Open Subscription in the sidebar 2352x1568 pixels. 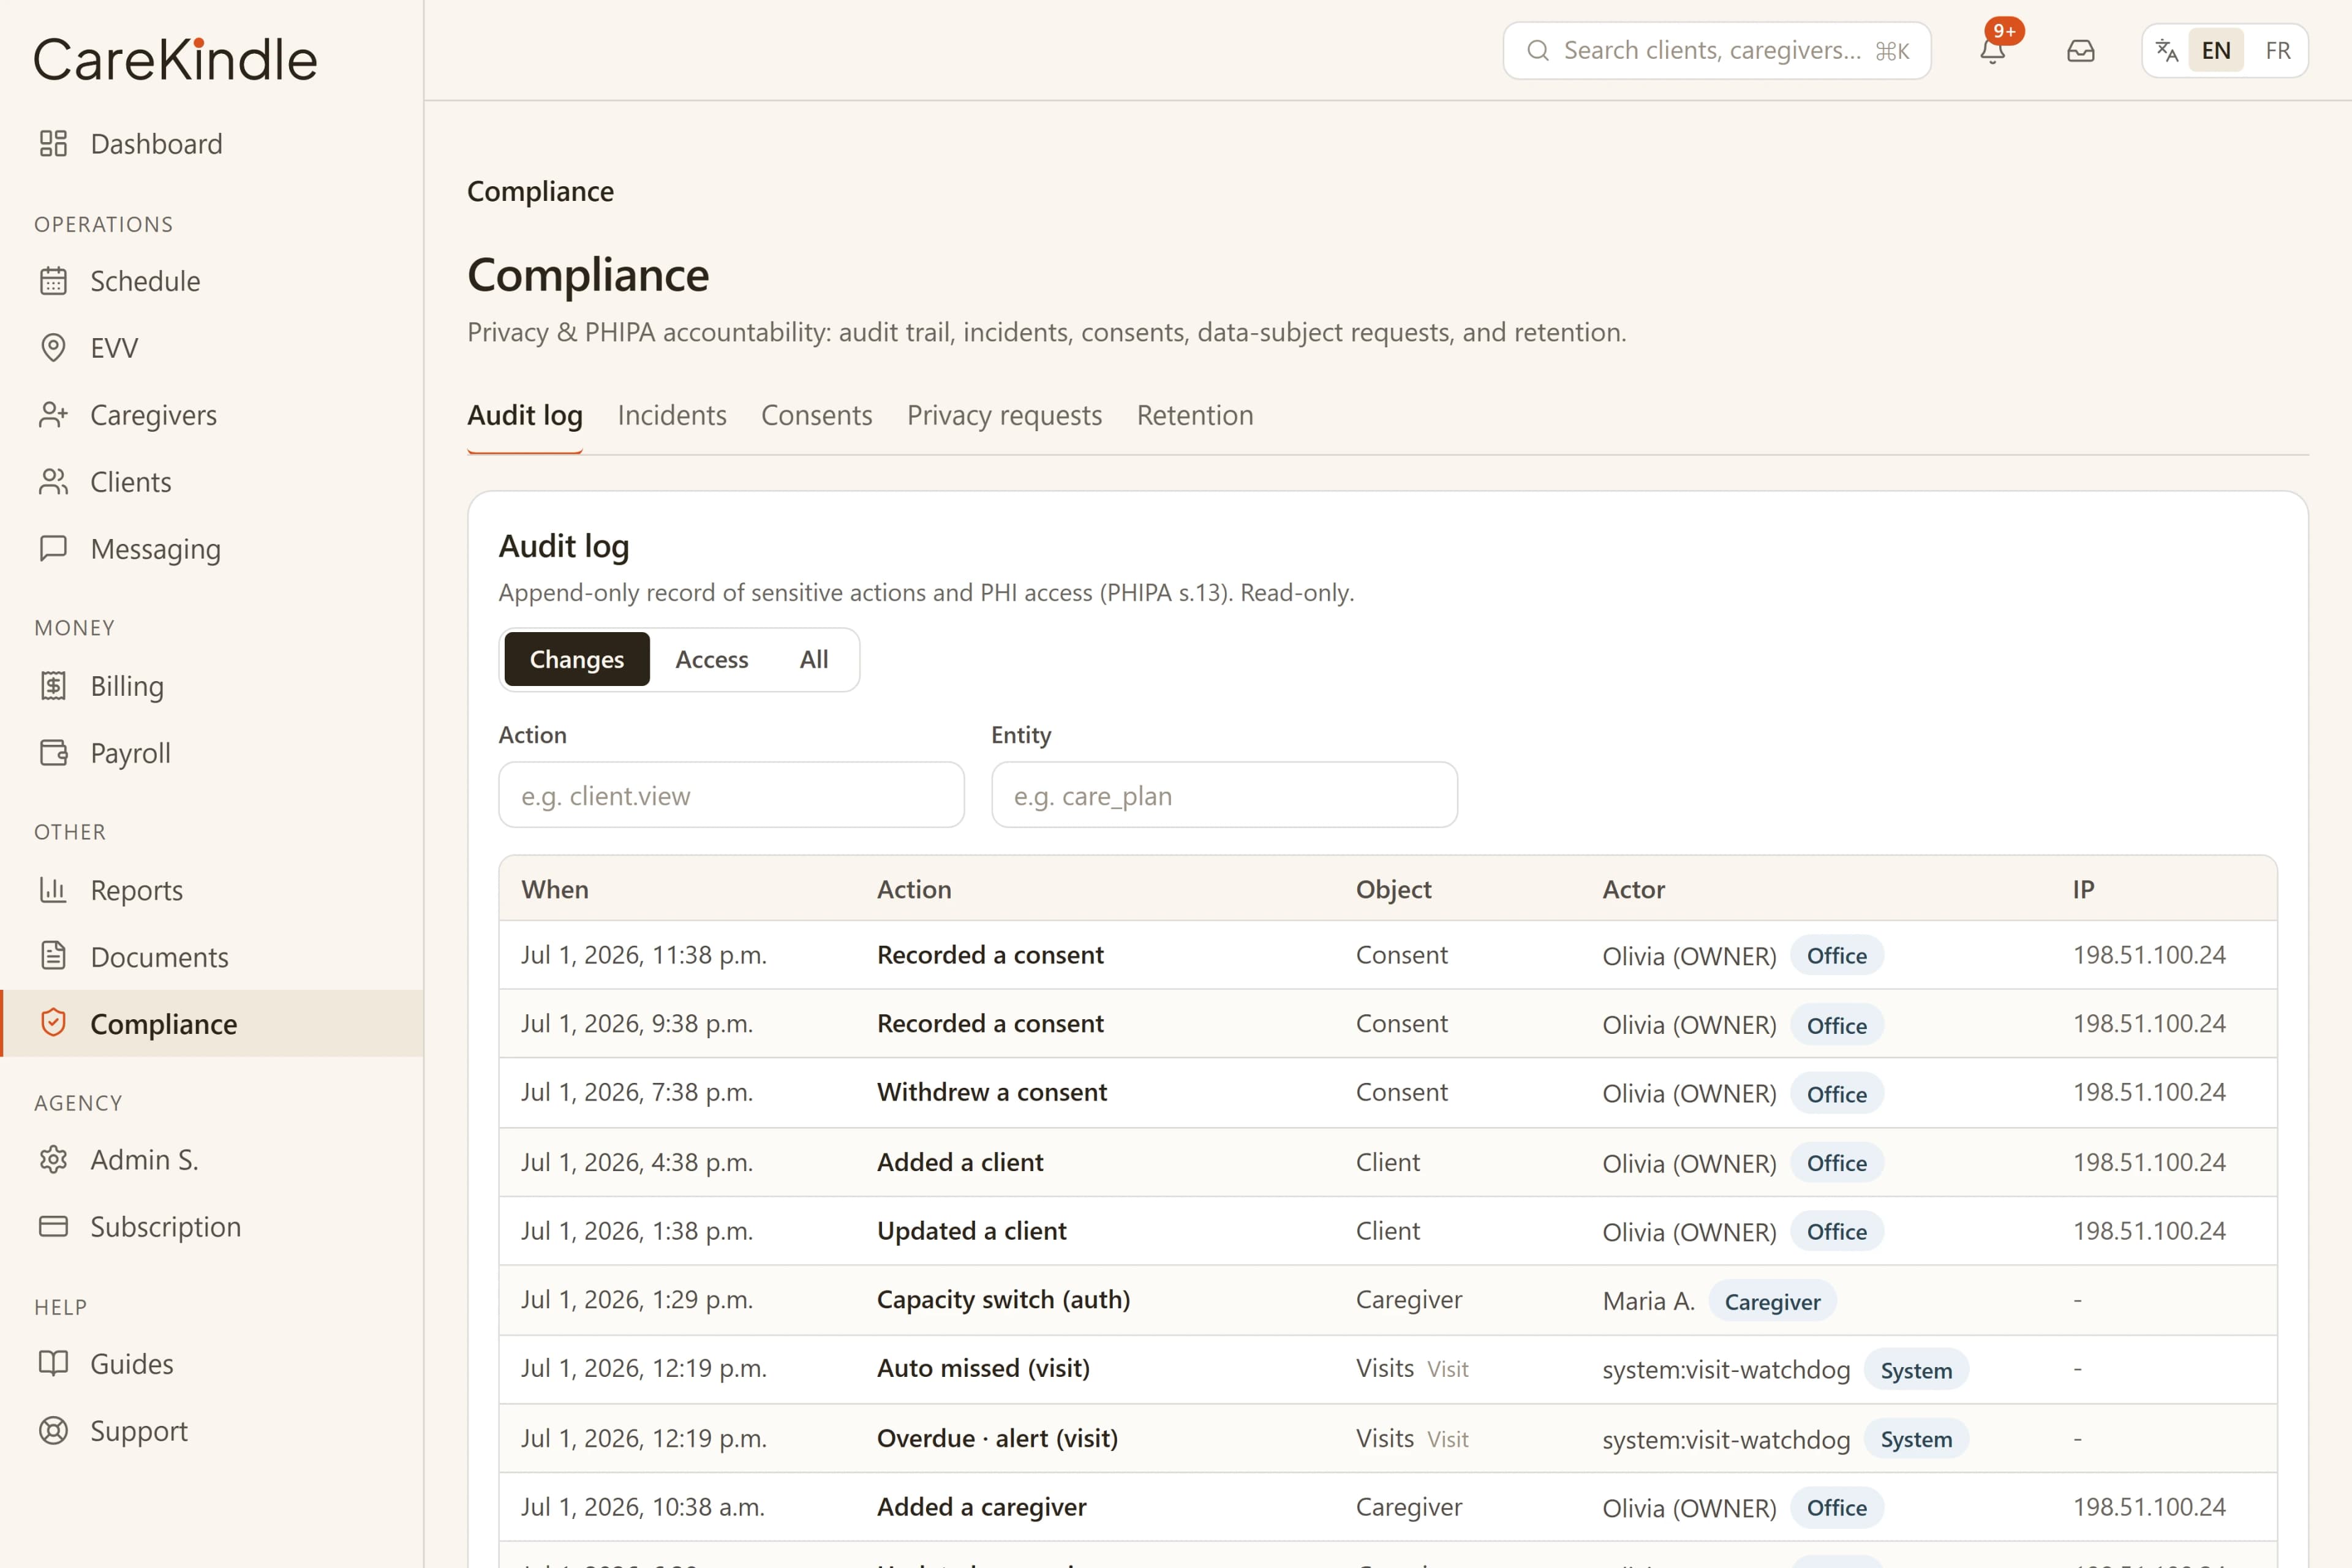(x=212, y=1226)
